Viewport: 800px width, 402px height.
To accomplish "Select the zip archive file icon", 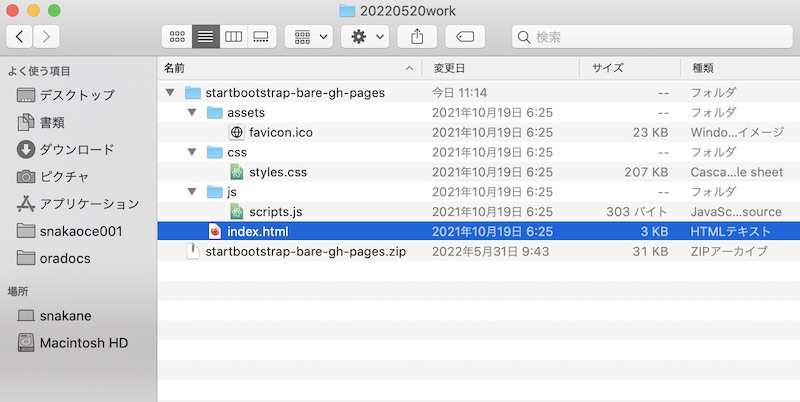I will tap(193, 251).
